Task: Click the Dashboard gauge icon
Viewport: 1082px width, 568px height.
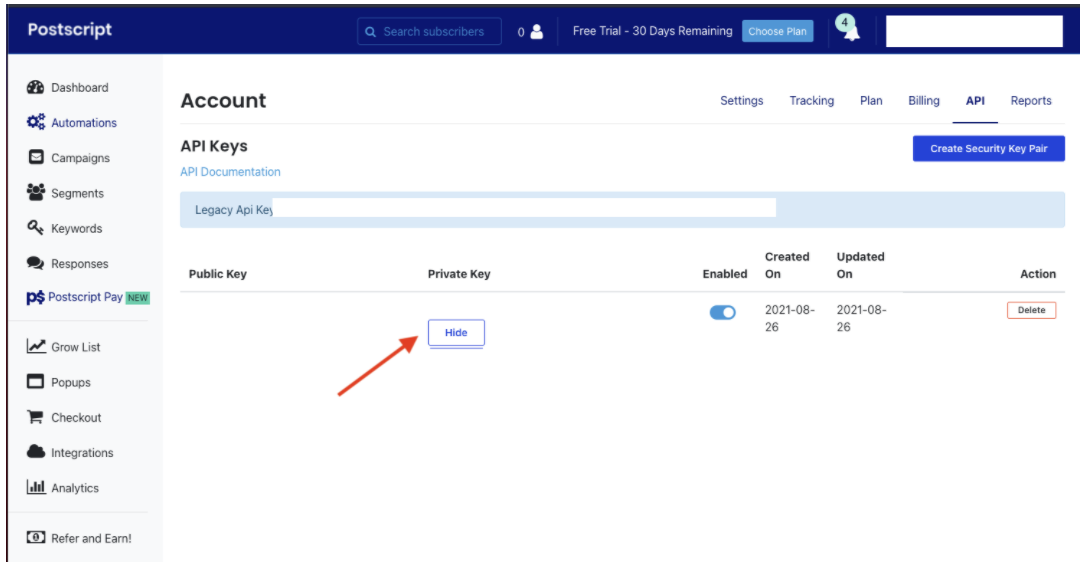Action: (36, 88)
